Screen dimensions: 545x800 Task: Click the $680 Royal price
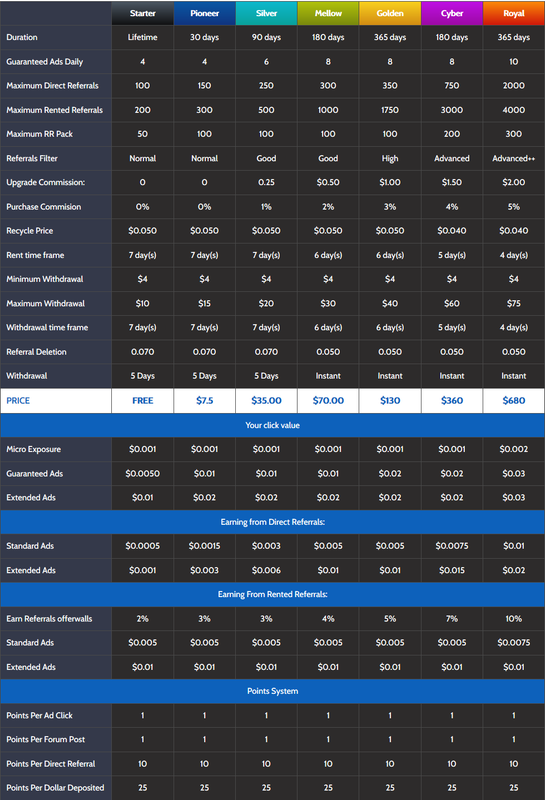(x=514, y=401)
